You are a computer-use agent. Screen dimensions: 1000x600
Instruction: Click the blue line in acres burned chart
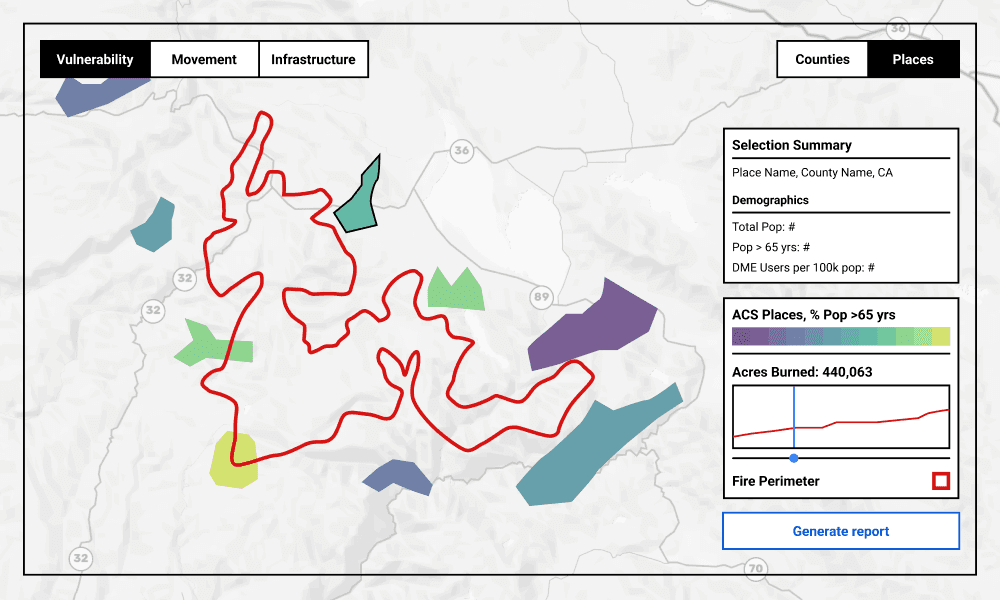click(794, 417)
